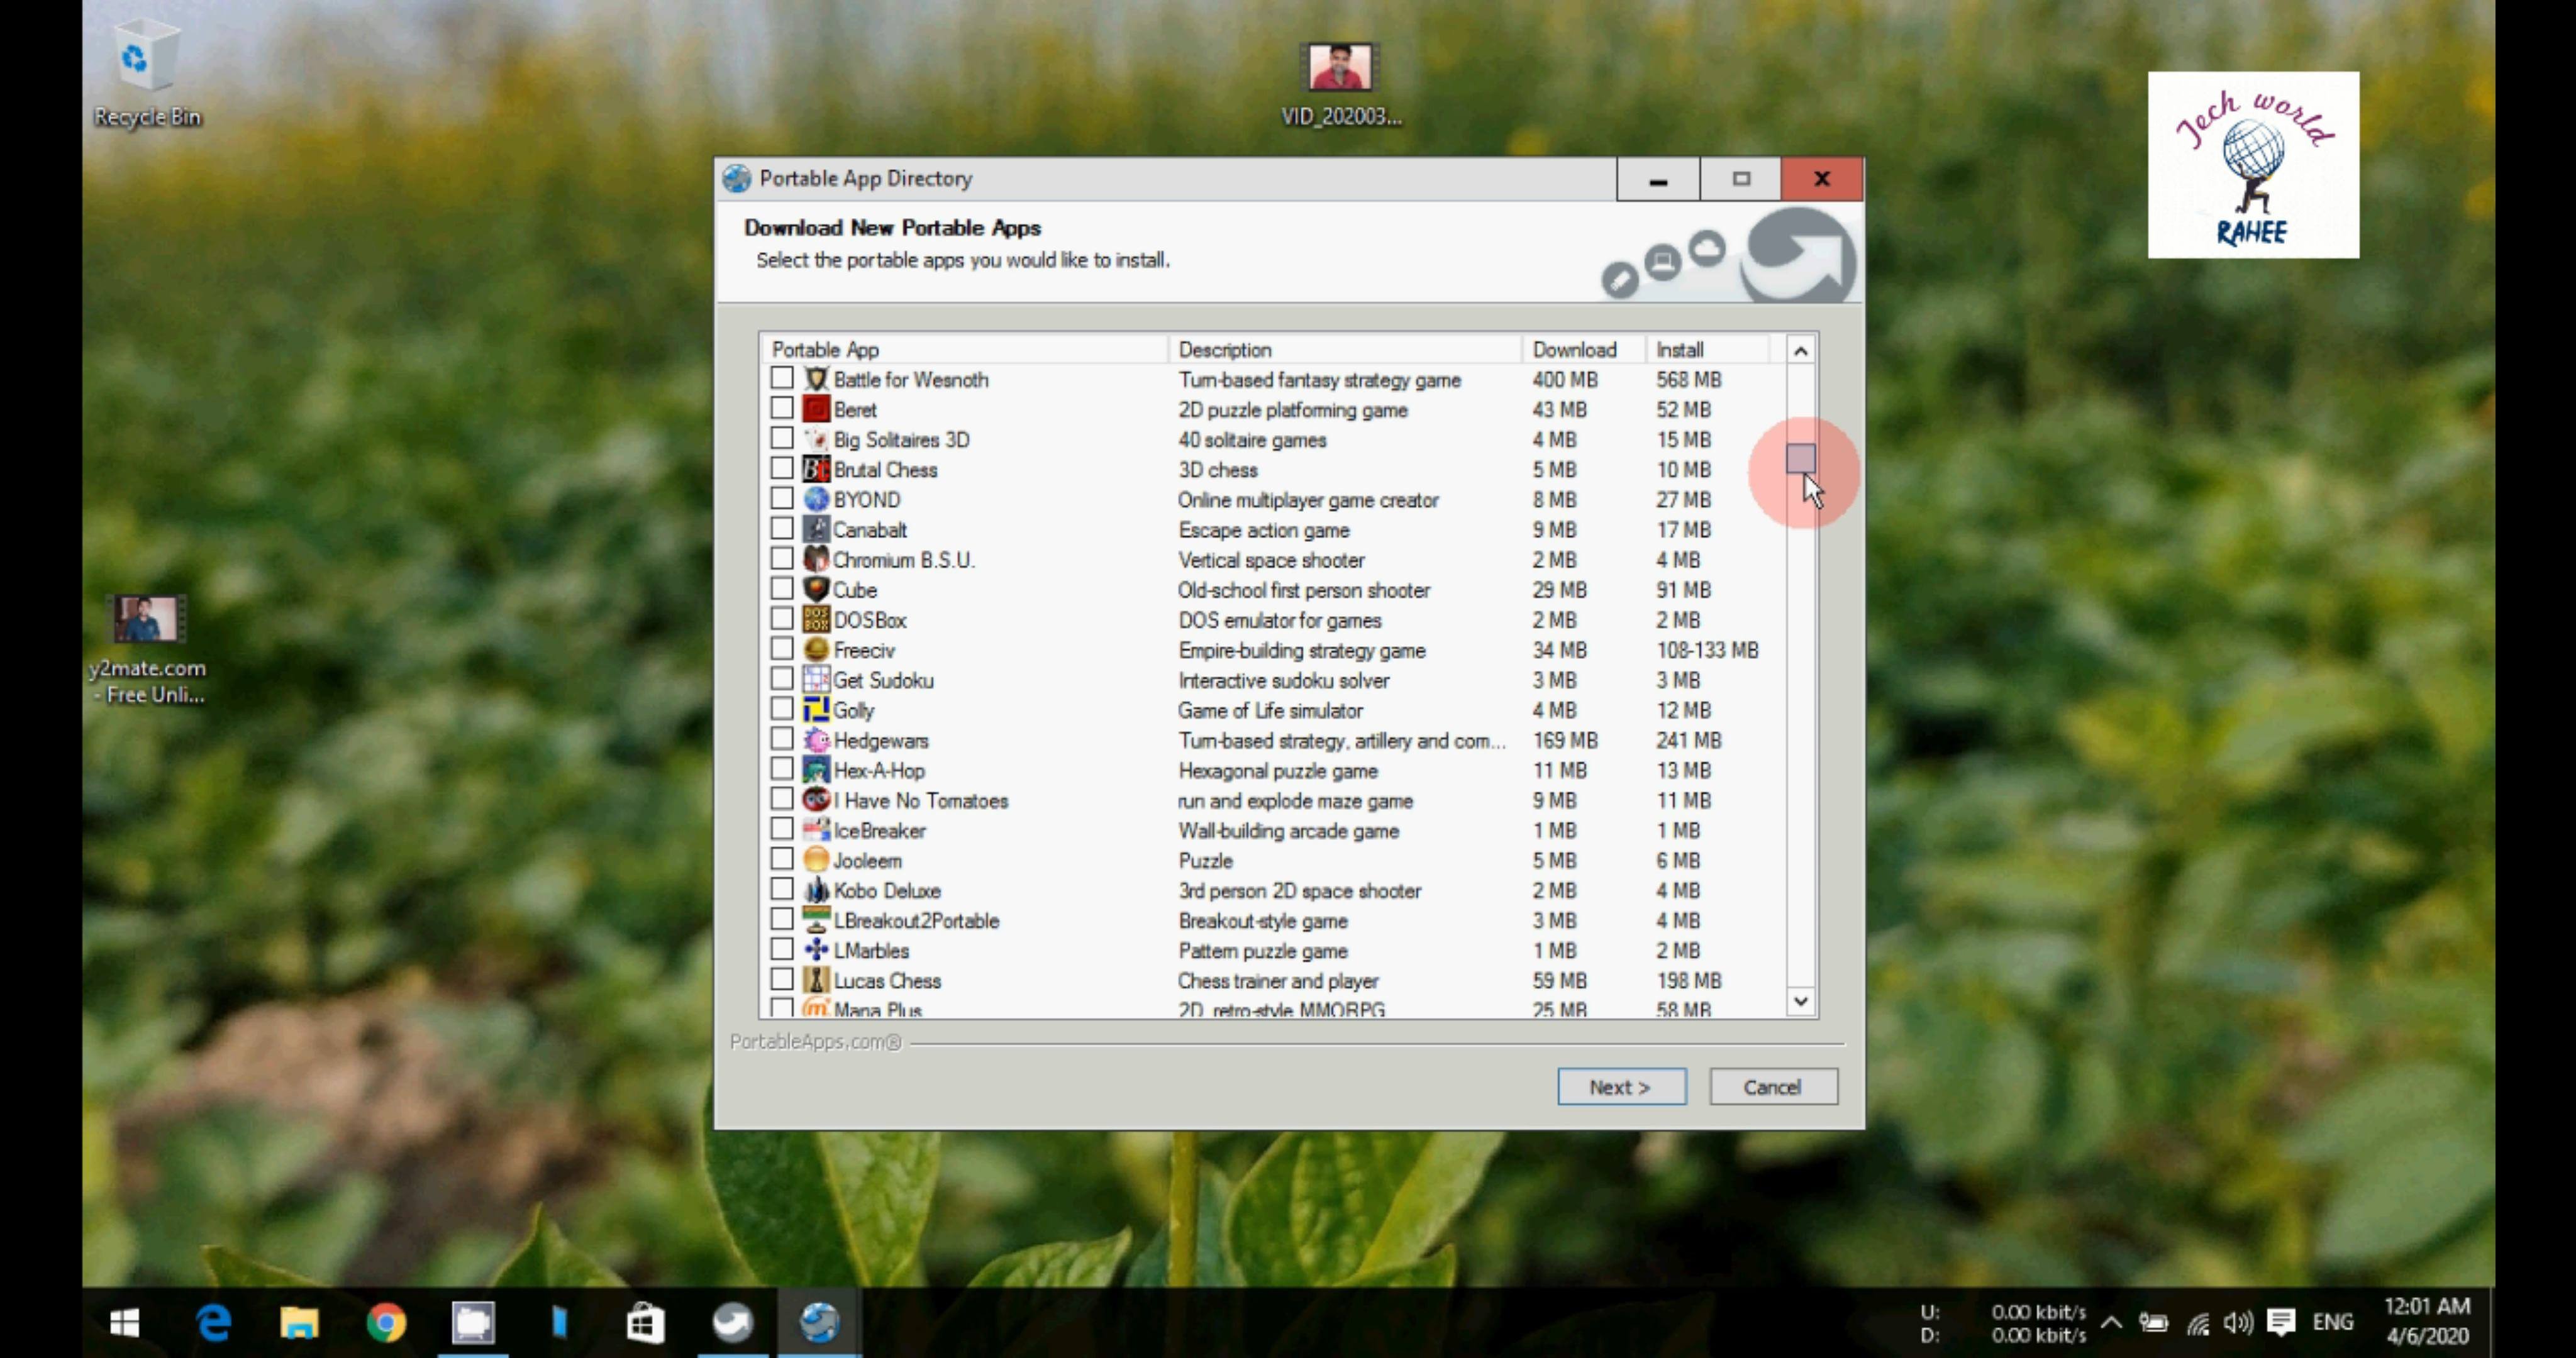Click the Brutal Chess app icon
The width and height of the screenshot is (2576, 1358).
click(x=816, y=469)
